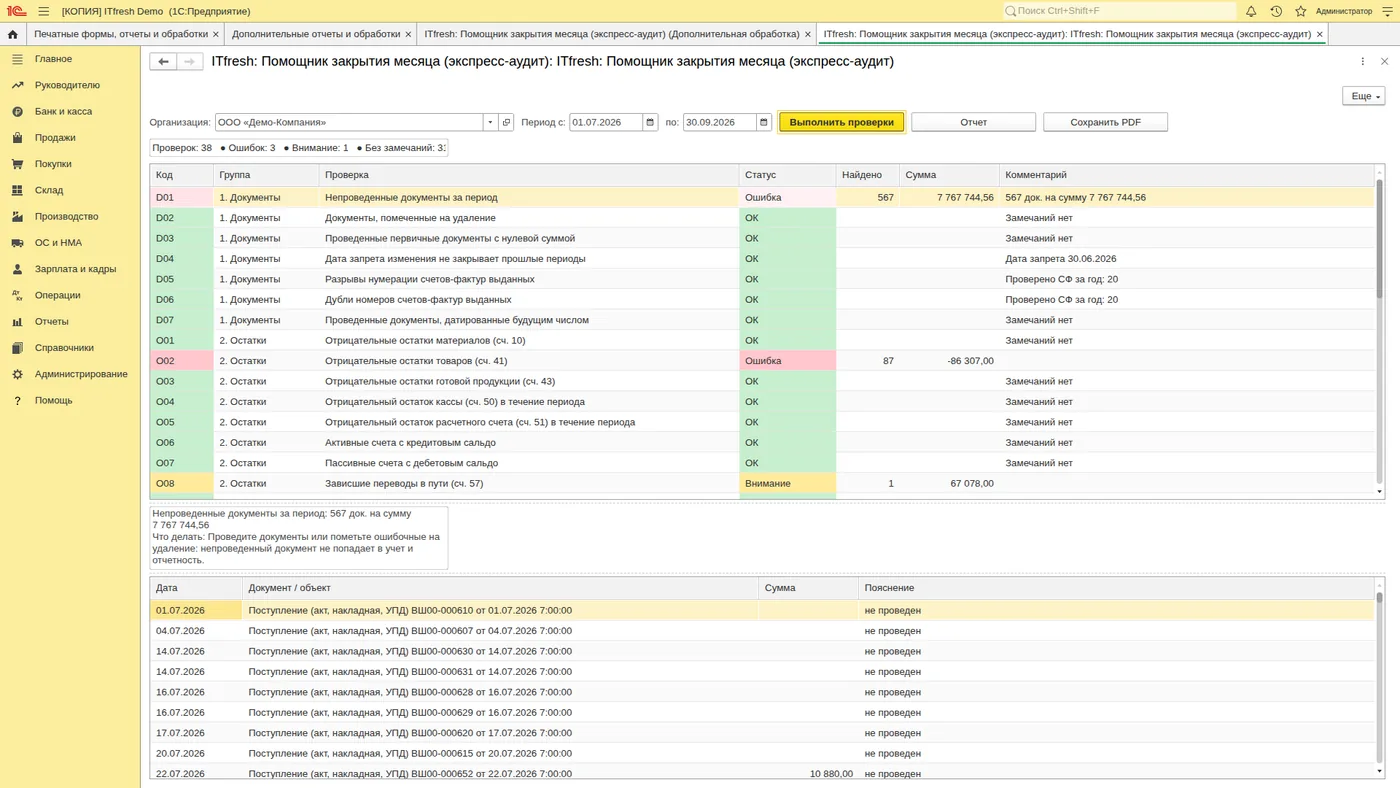The height and width of the screenshot is (788, 1400).
Task: Click the Отчет button
Action: pos(973,122)
